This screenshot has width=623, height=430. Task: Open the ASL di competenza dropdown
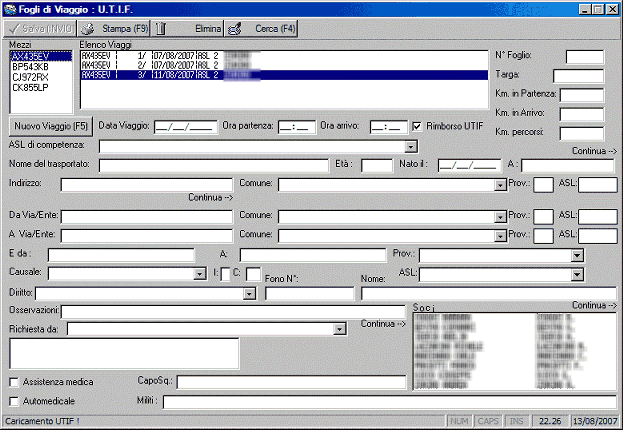tap(411, 147)
